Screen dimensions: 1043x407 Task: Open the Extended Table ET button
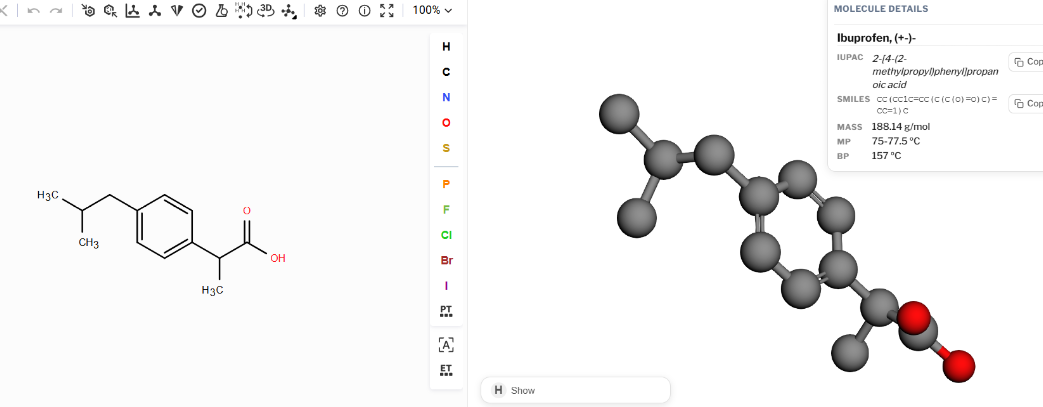[x=446, y=370]
